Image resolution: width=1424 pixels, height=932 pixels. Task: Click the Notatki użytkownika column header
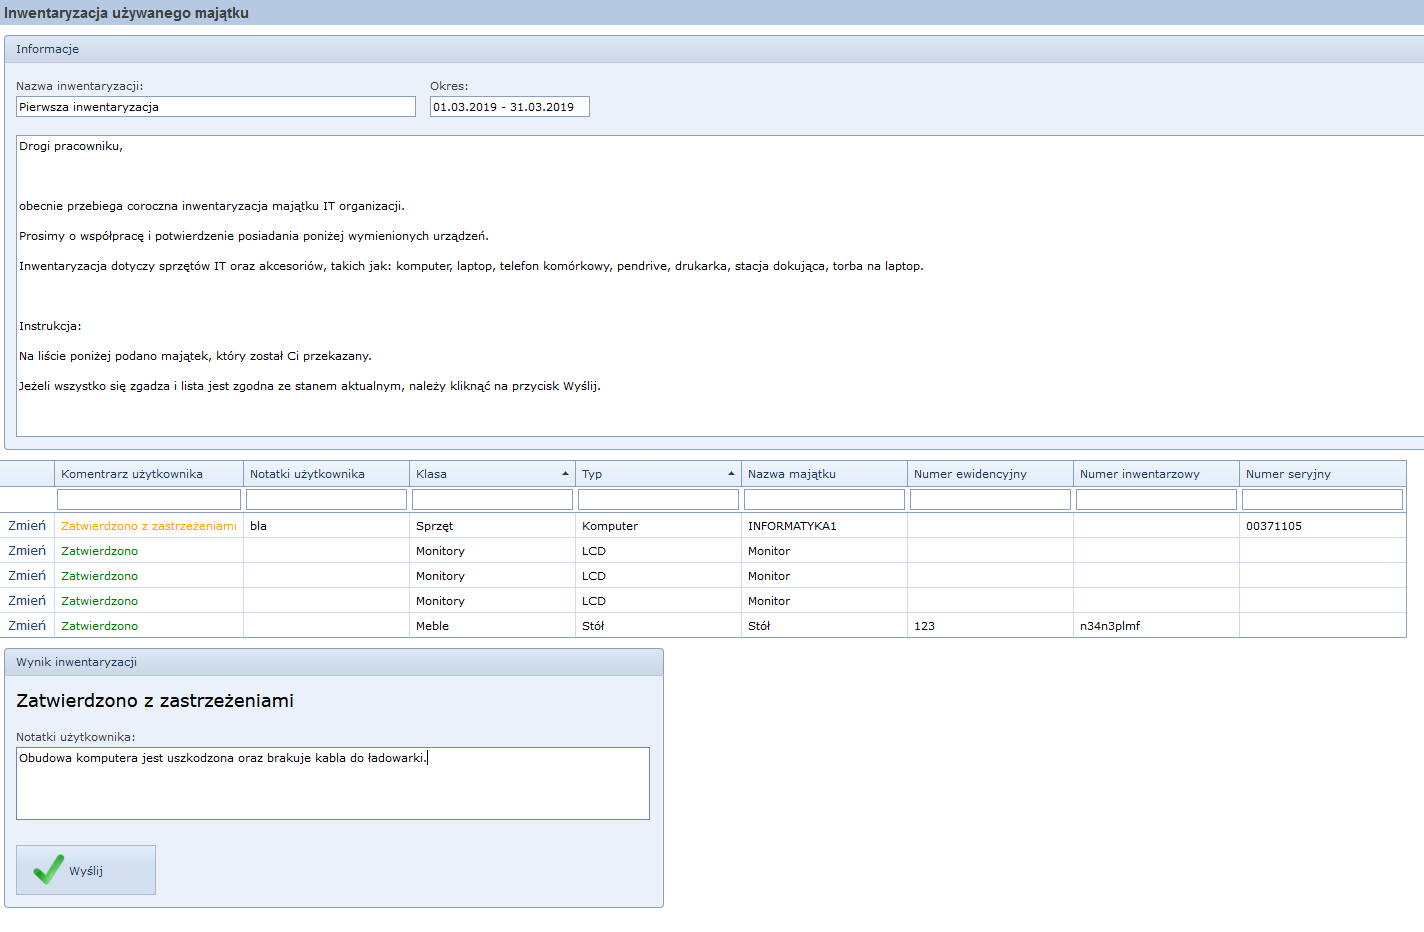point(327,474)
